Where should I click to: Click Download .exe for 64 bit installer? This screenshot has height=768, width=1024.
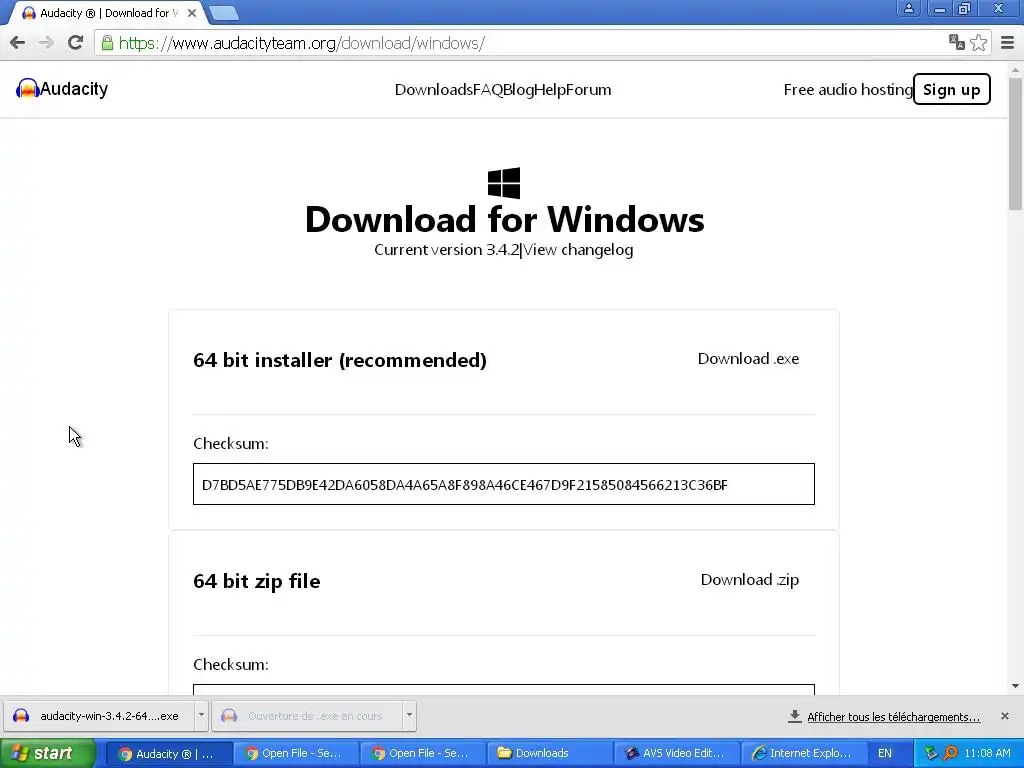pos(748,359)
